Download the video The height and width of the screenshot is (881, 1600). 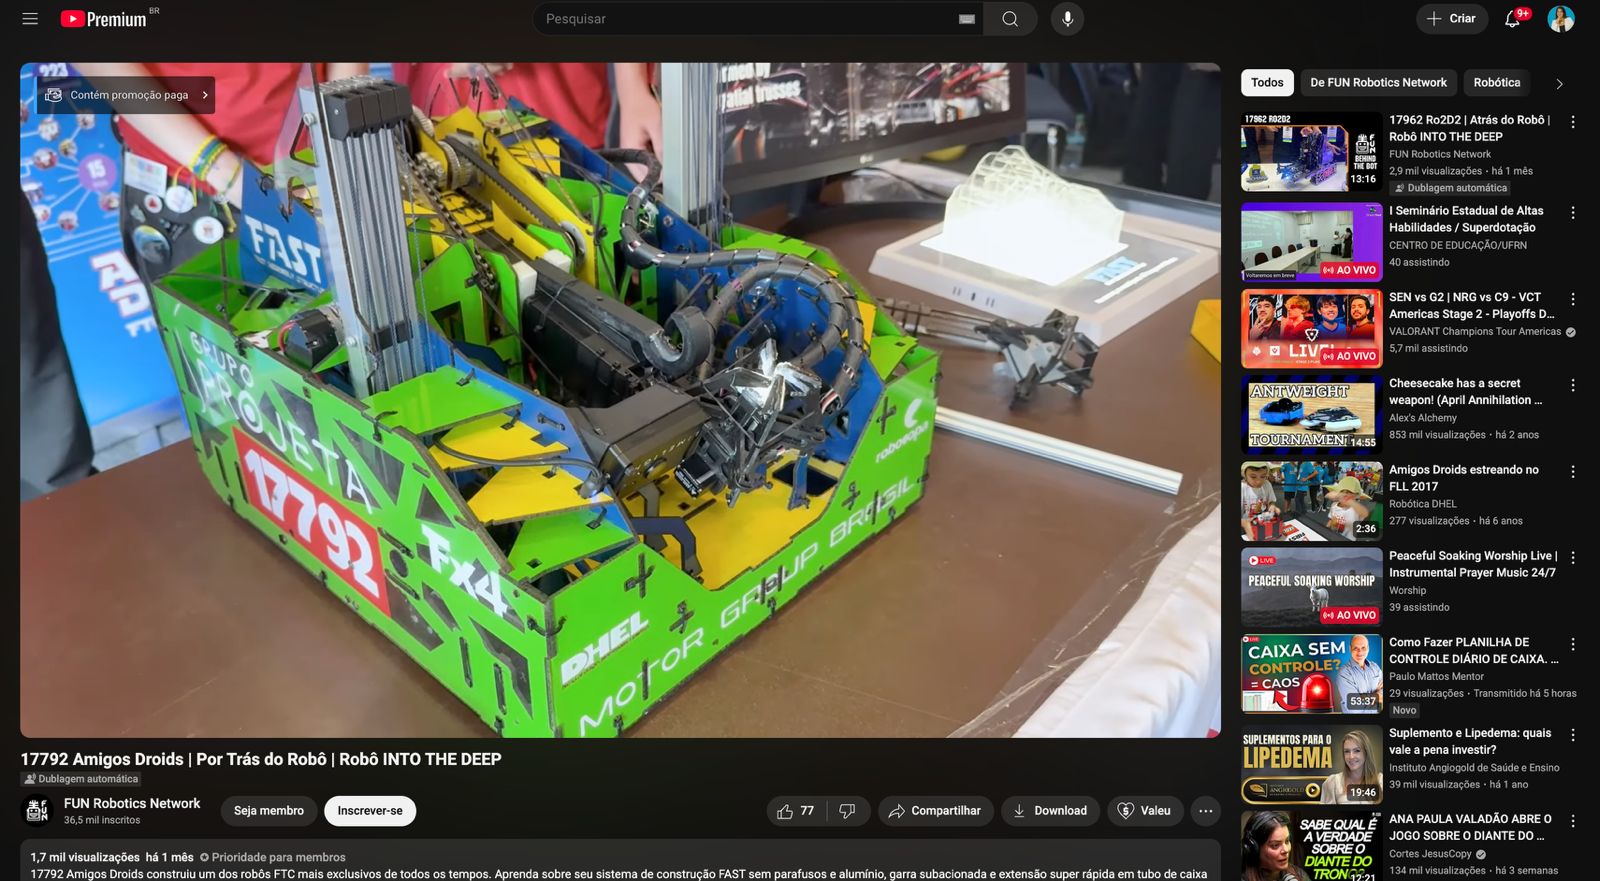pos(1050,811)
